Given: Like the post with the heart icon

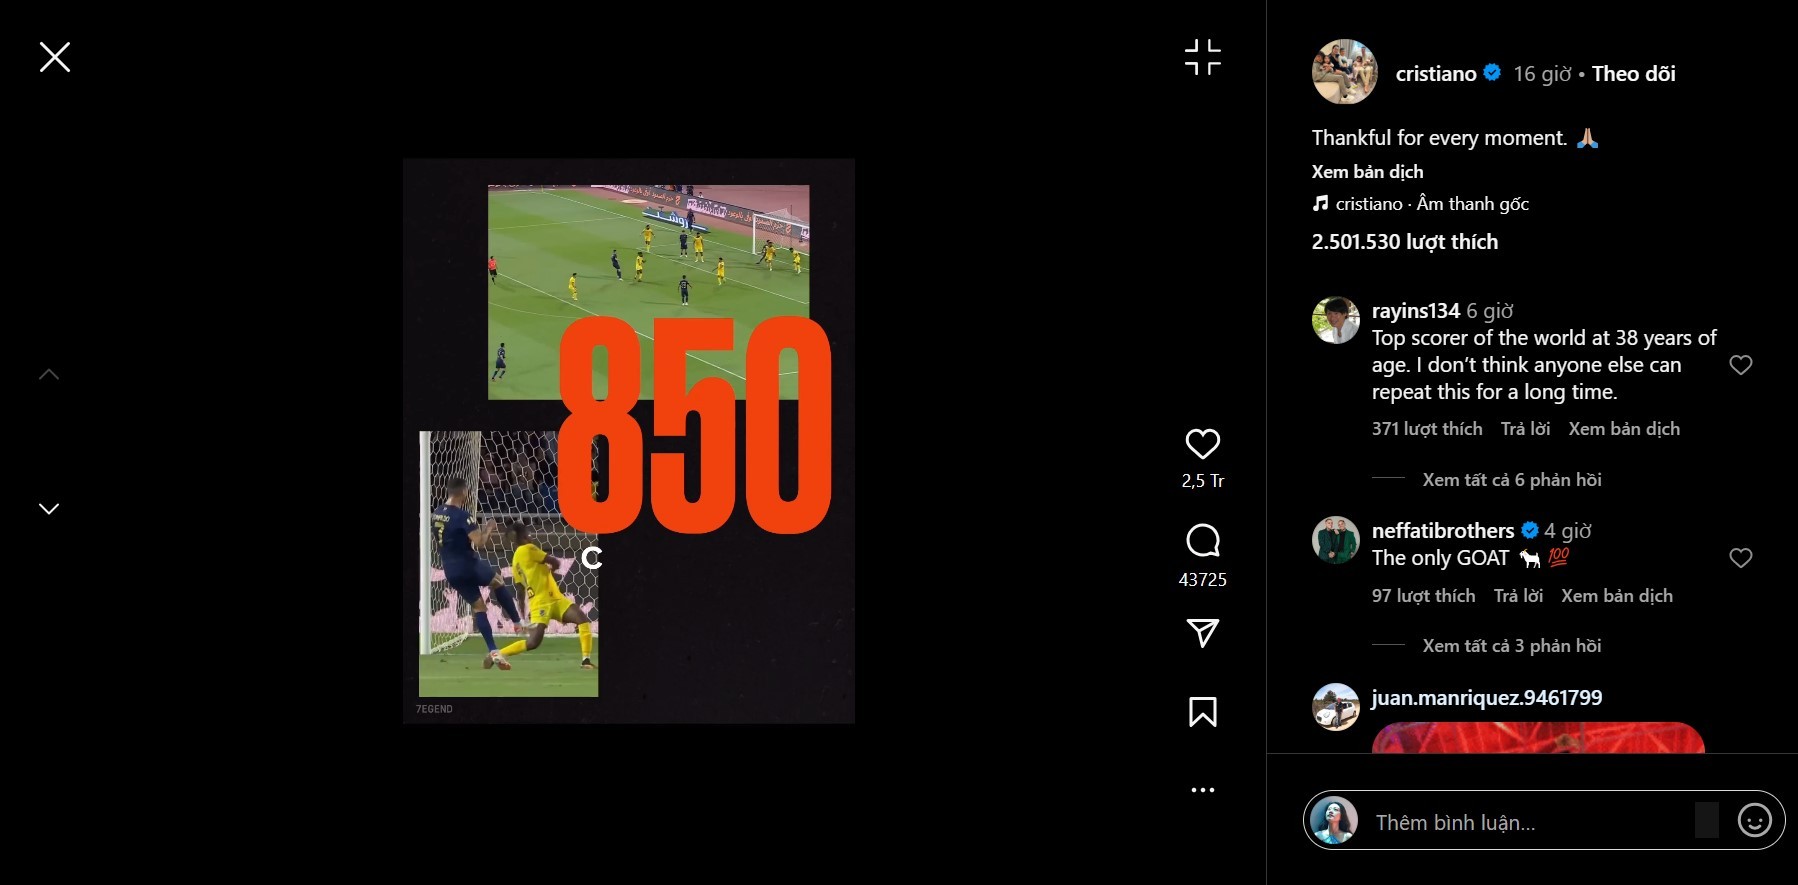Looking at the screenshot, I should pos(1202,444).
